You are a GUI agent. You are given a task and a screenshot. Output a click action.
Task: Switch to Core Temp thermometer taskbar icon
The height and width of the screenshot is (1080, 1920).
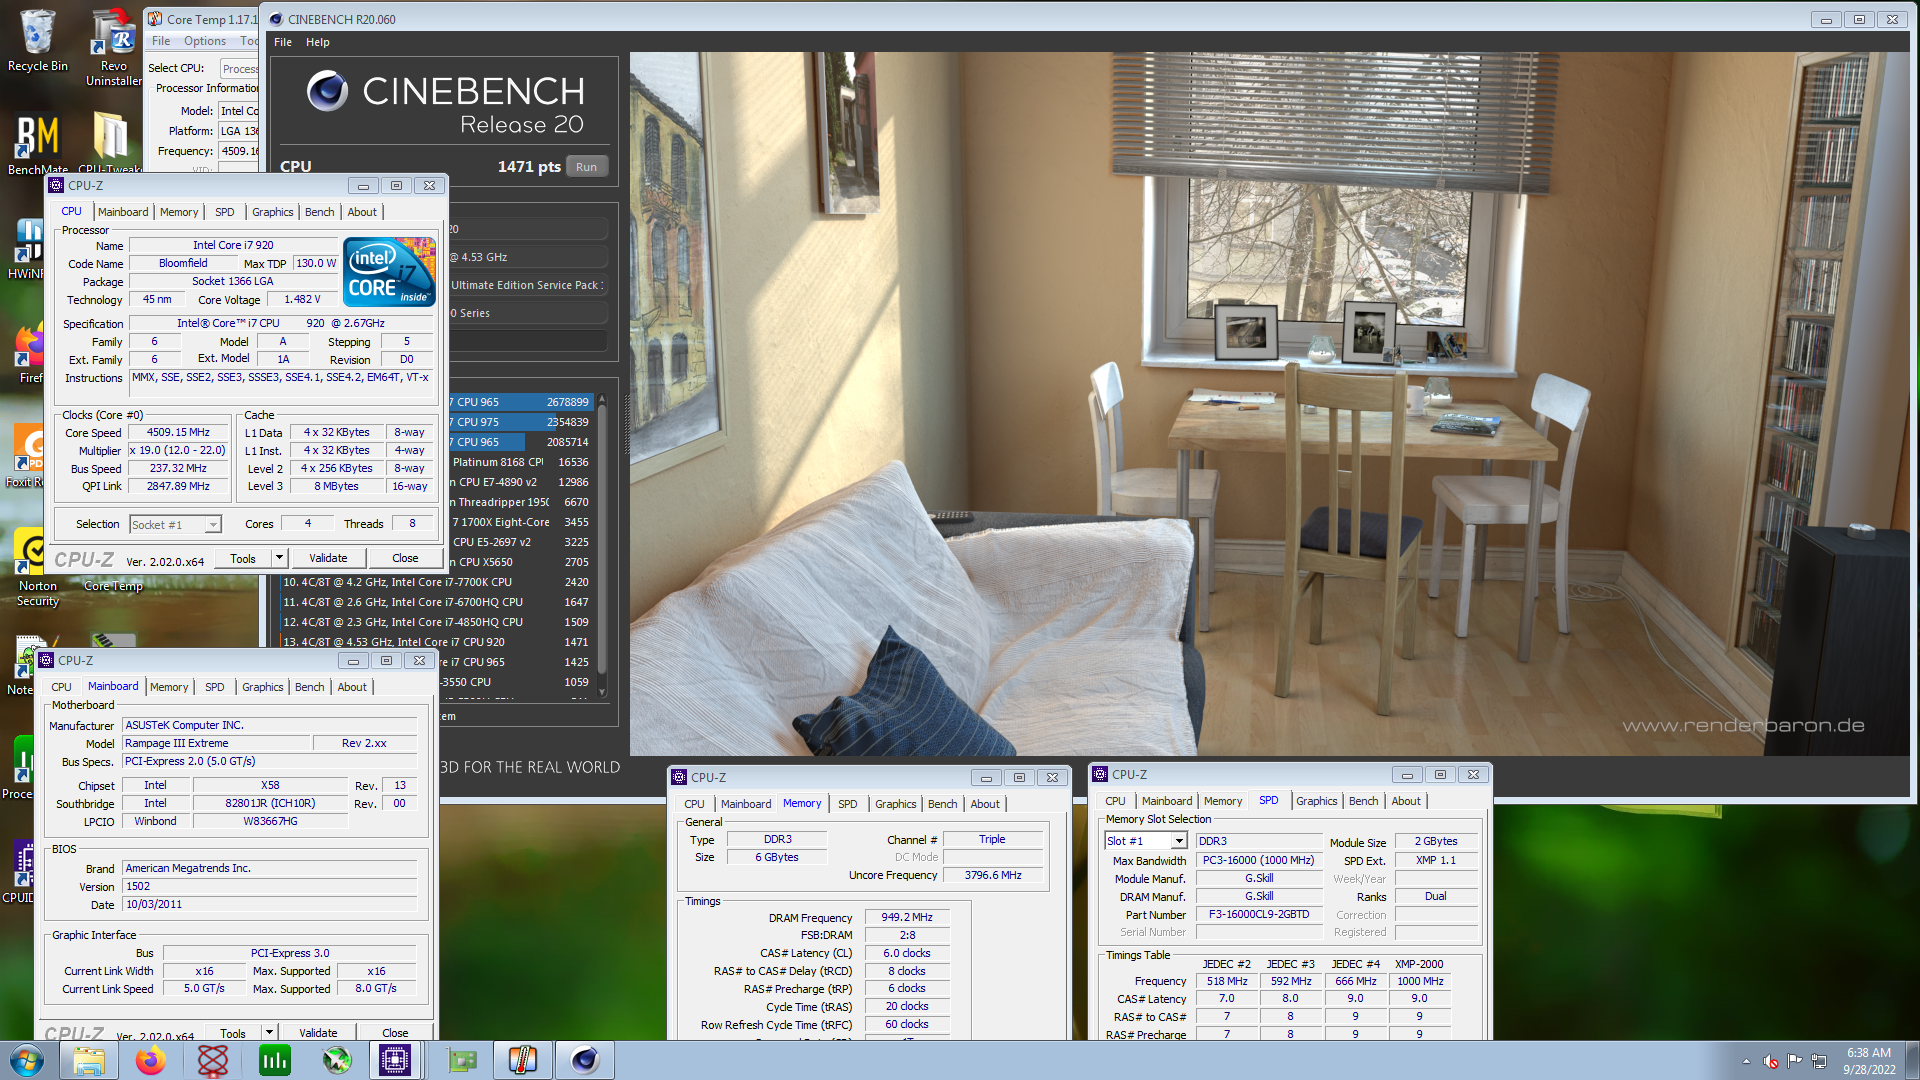click(x=523, y=1060)
